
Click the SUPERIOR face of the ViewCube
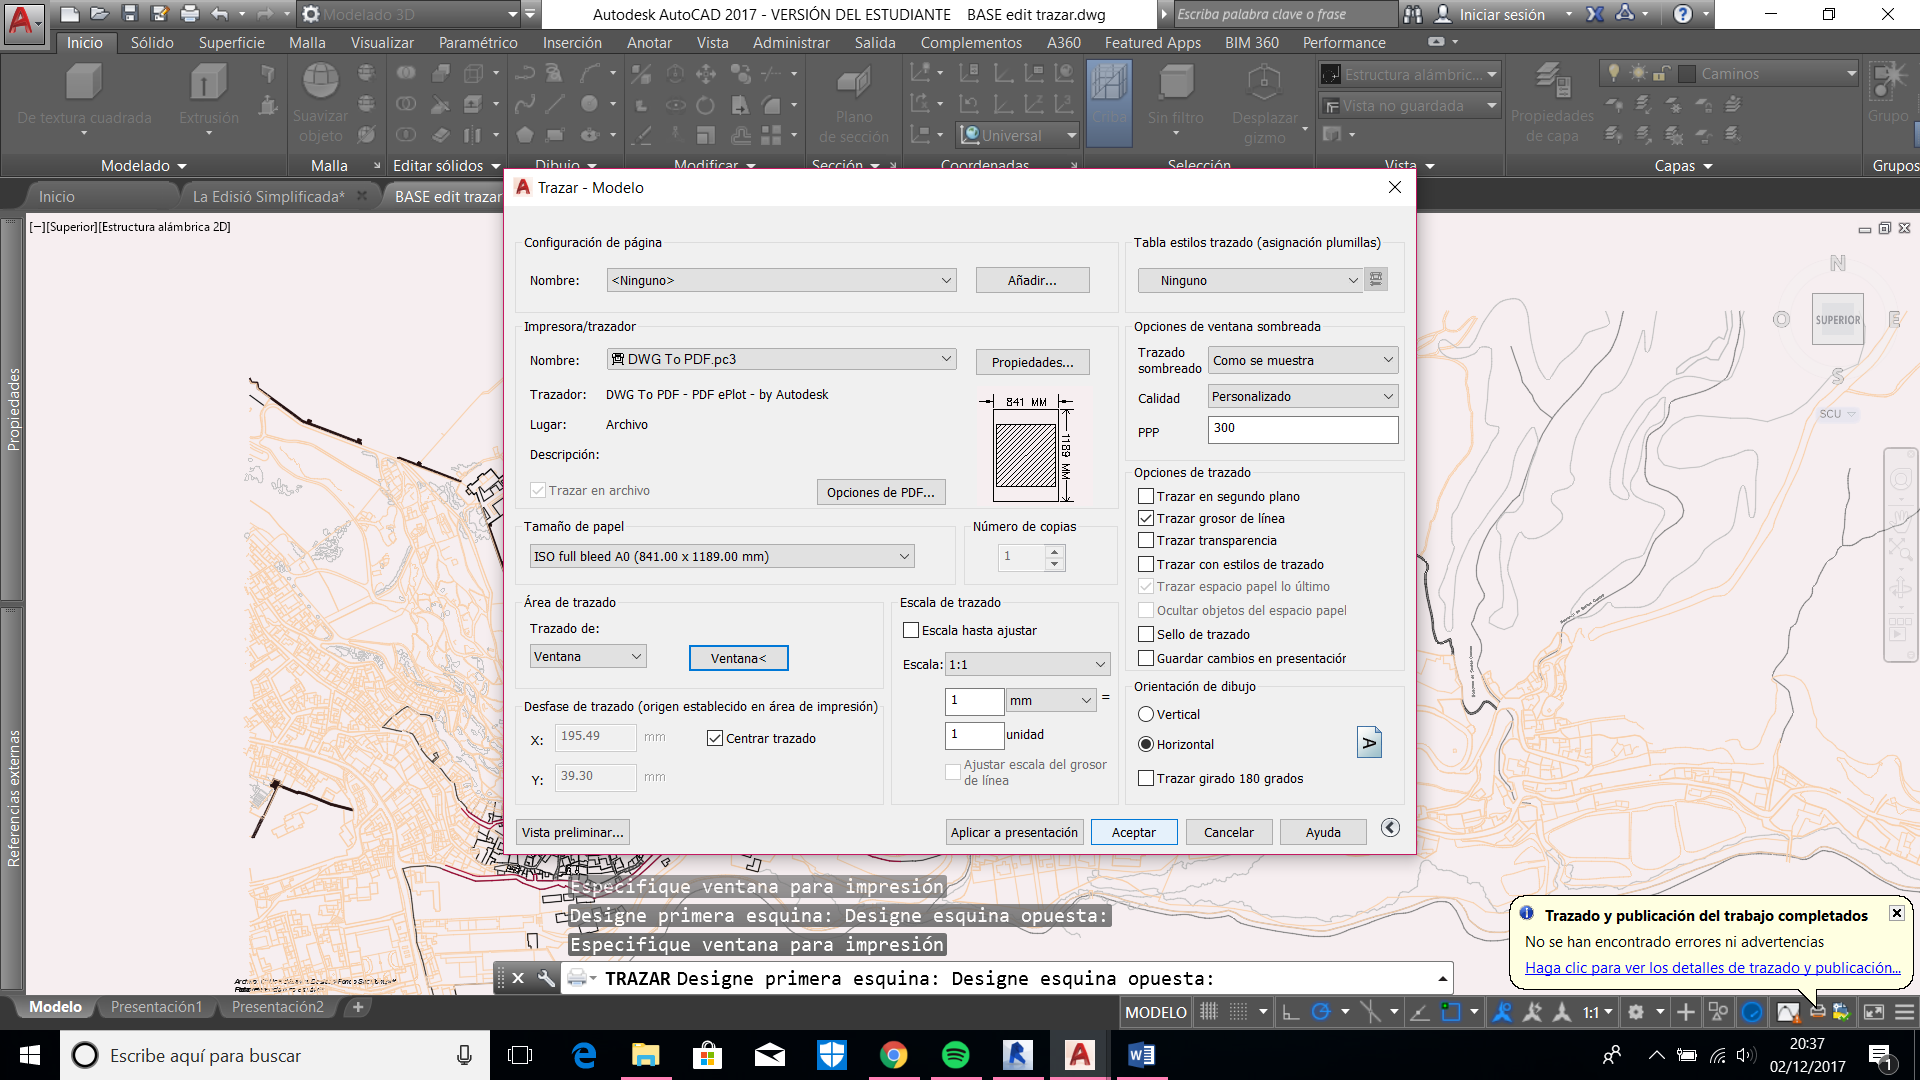click(1838, 320)
